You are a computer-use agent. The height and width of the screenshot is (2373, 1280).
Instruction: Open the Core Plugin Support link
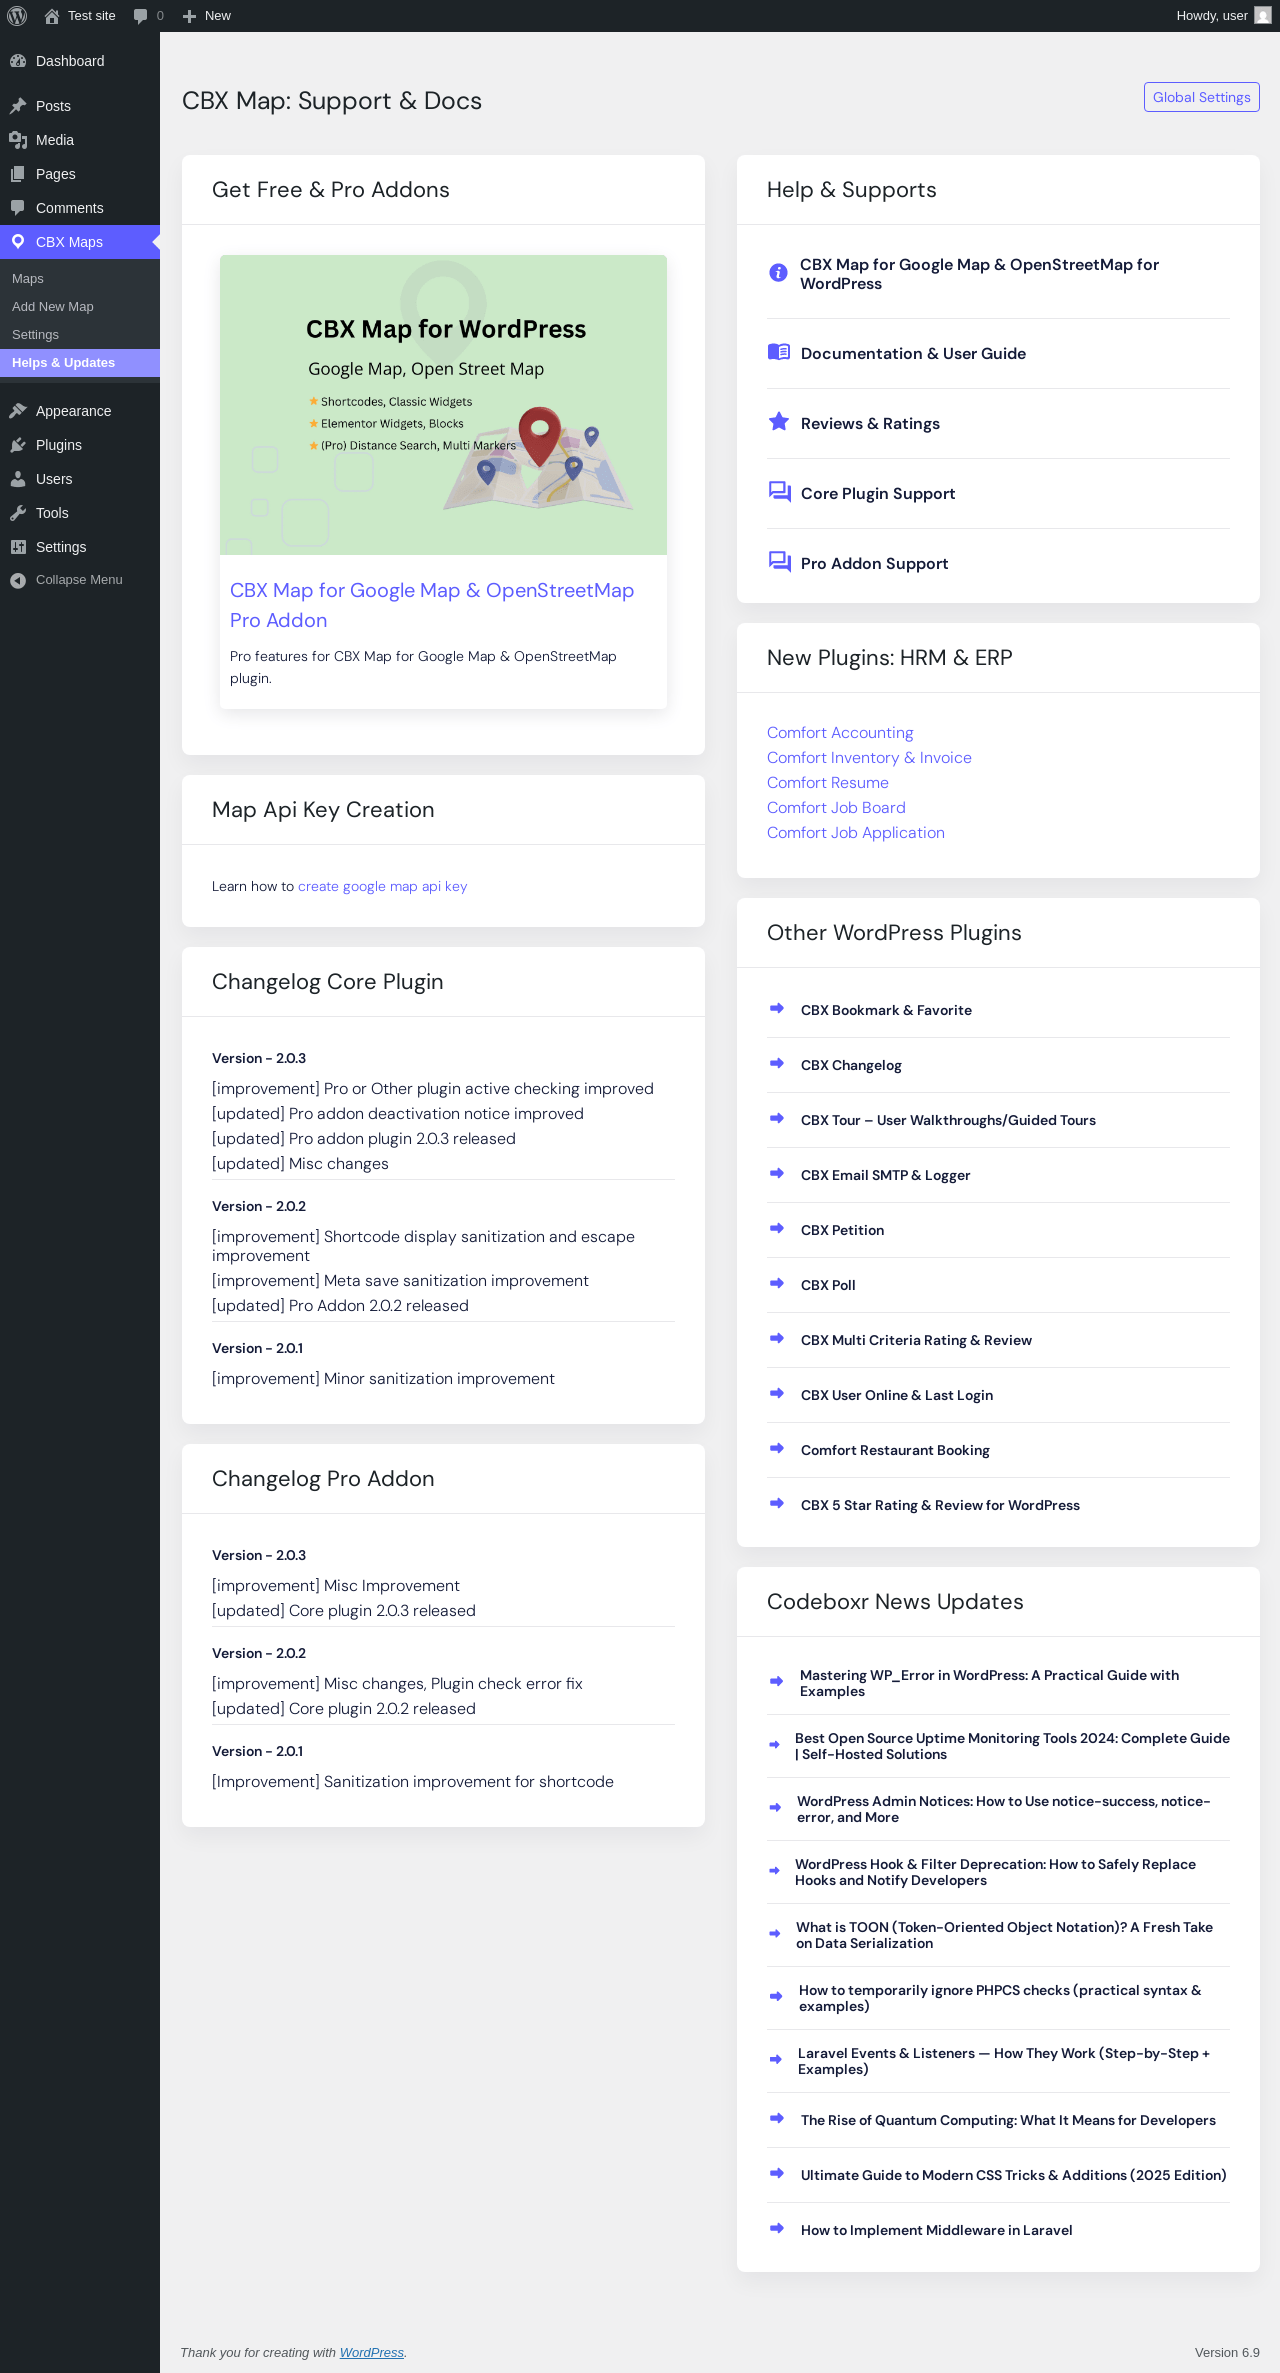878,494
